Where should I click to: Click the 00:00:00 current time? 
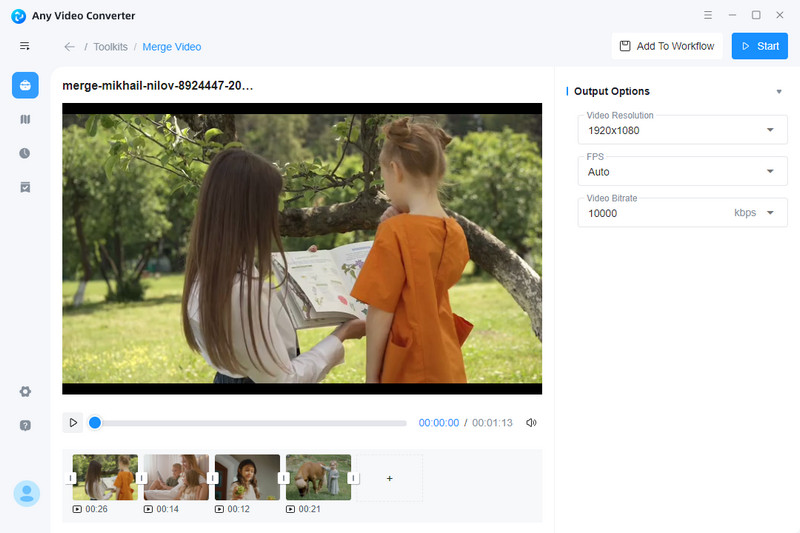coord(439,423)
